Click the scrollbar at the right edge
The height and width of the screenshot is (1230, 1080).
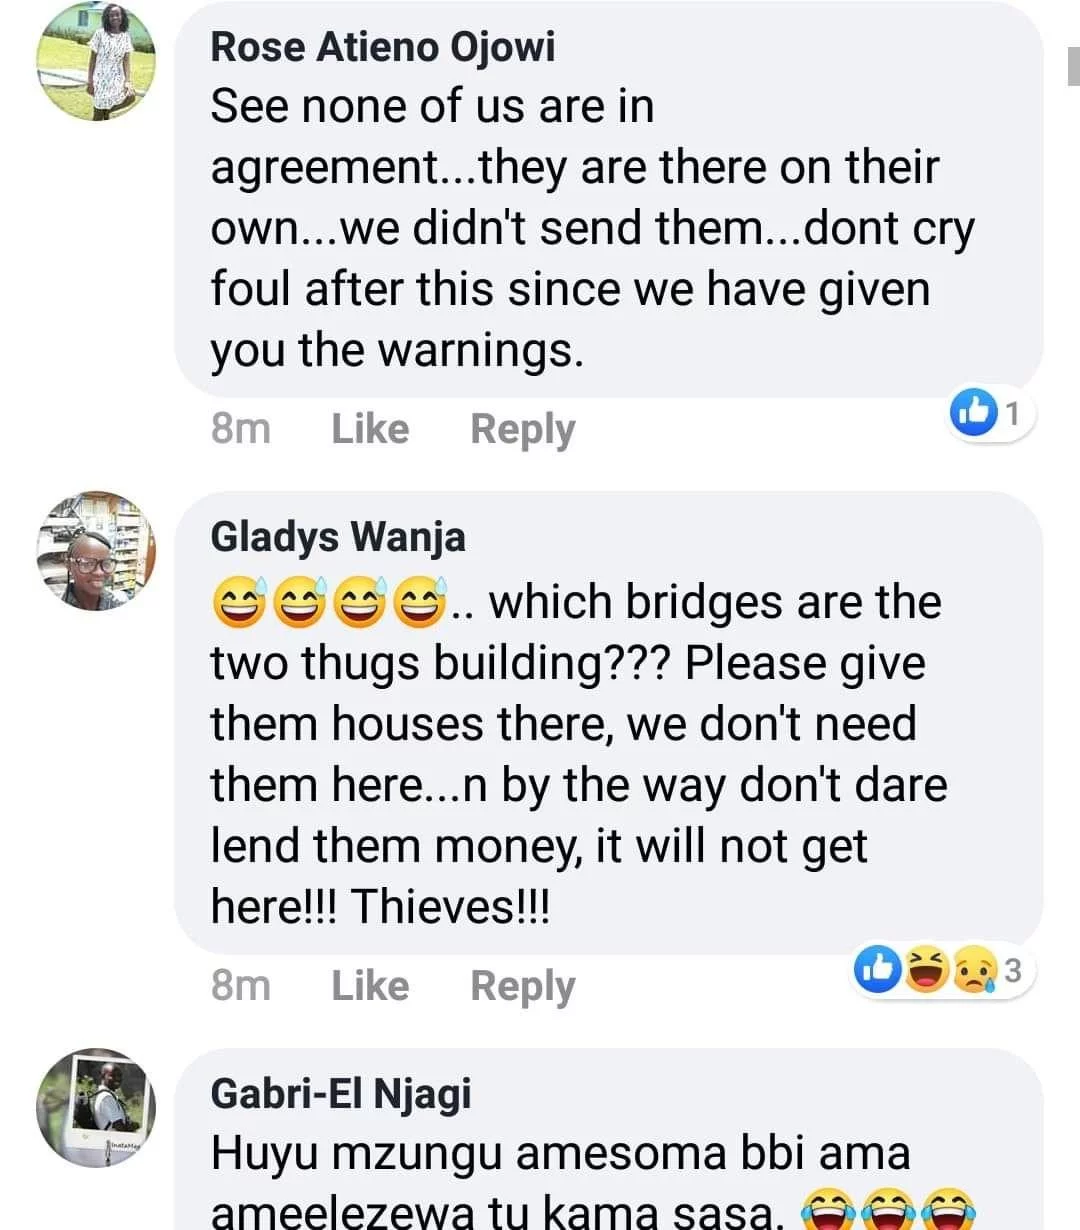1073,67
